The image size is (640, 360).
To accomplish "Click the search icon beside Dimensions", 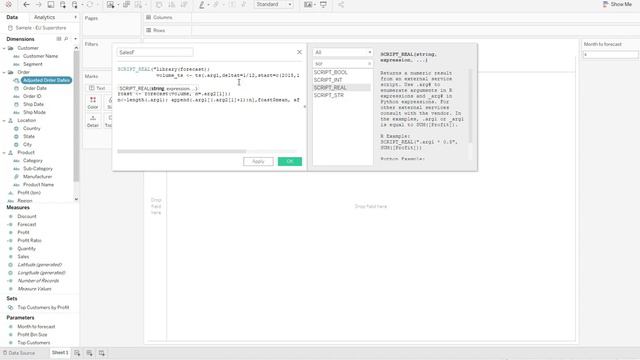I will 66,39.
